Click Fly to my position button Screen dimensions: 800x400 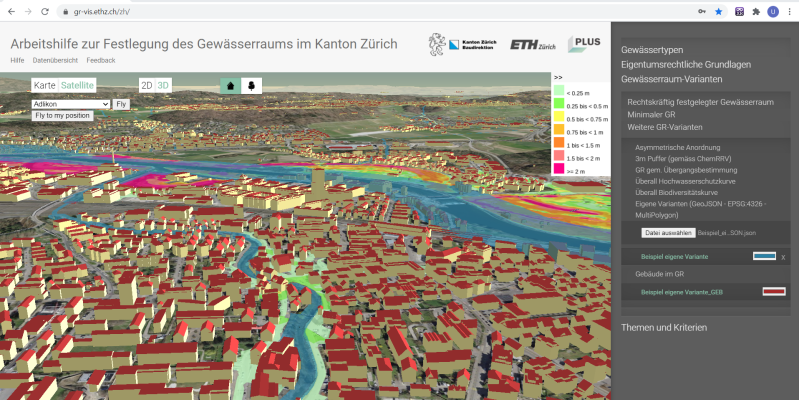pyautogui.click(x=62, y=115)
